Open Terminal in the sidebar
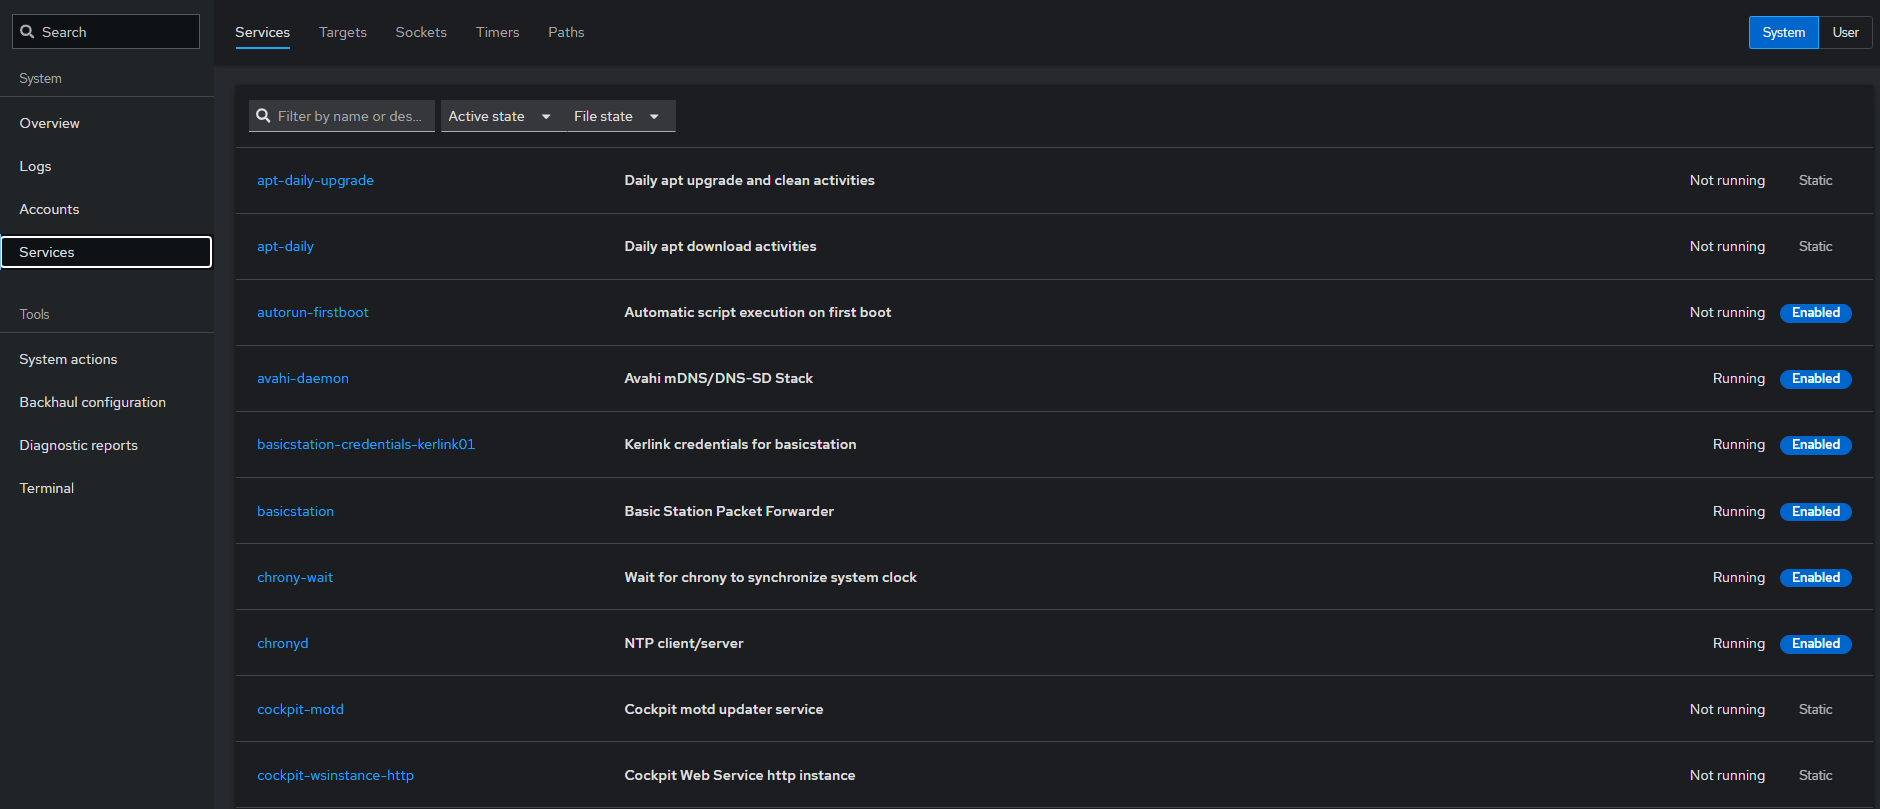 coord(107,488)
